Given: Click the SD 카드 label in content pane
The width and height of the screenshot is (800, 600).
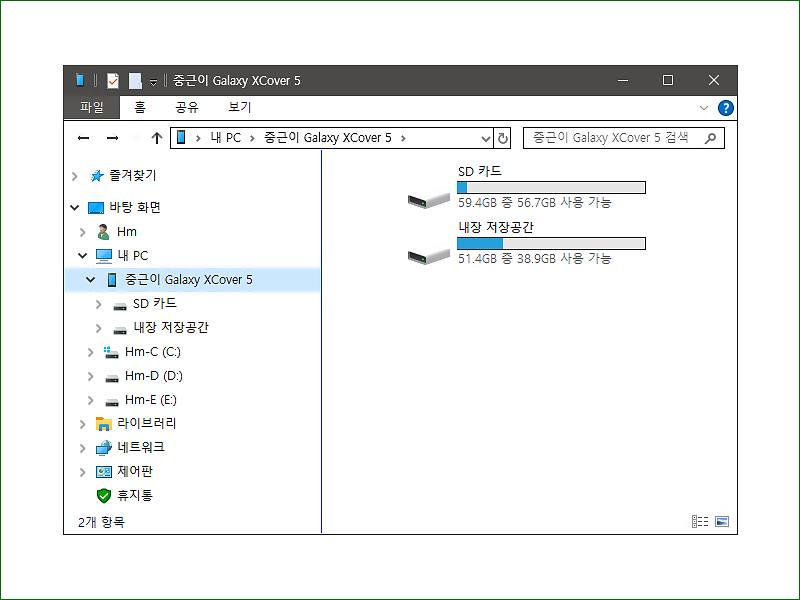Looking at the screenshot, I should pyautogui.click(x=480, y=171).
